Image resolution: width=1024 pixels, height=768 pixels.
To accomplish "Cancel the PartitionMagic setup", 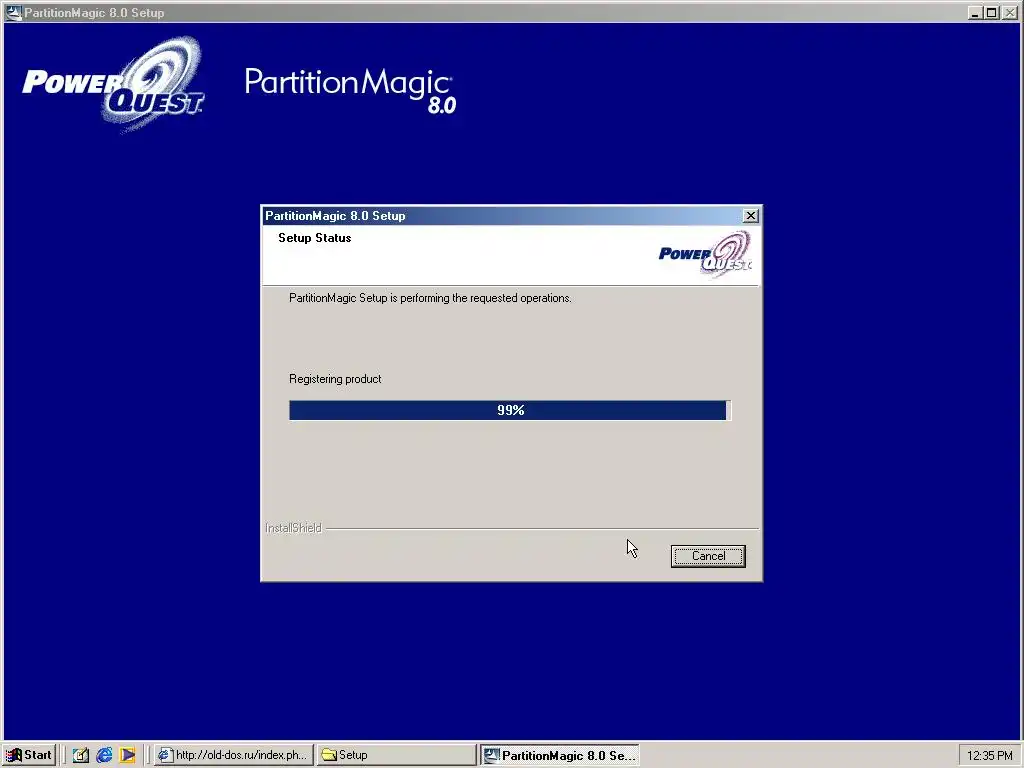I will (x=708, y=556).
